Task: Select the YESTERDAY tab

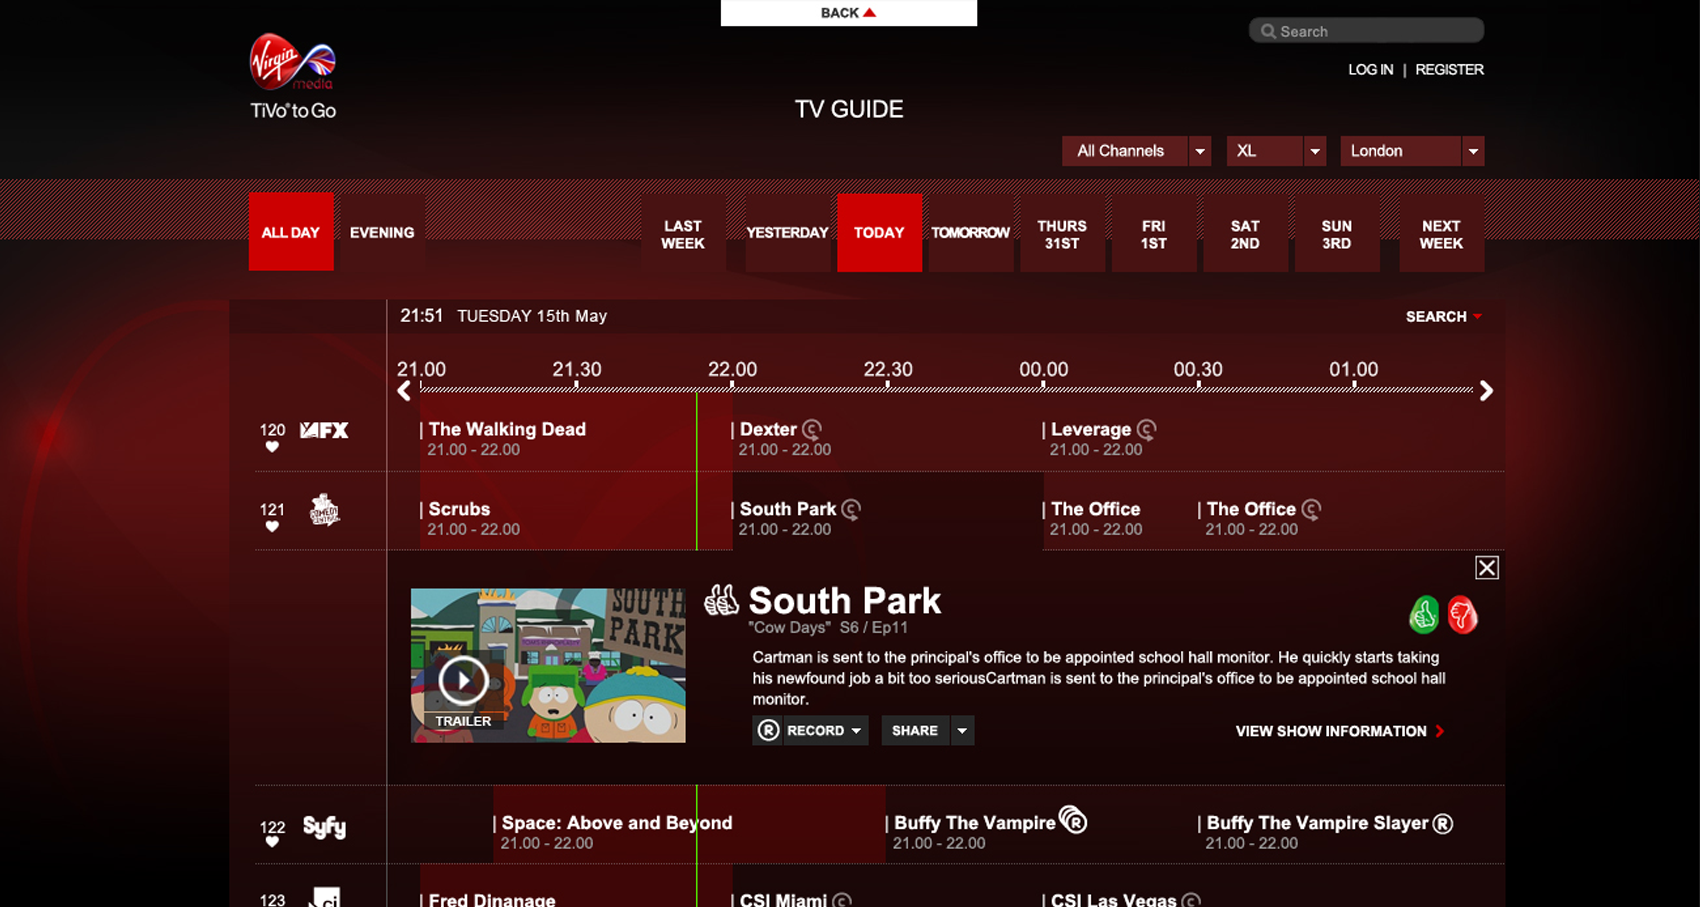Action: pyautogui.click(x=787, y=234)
